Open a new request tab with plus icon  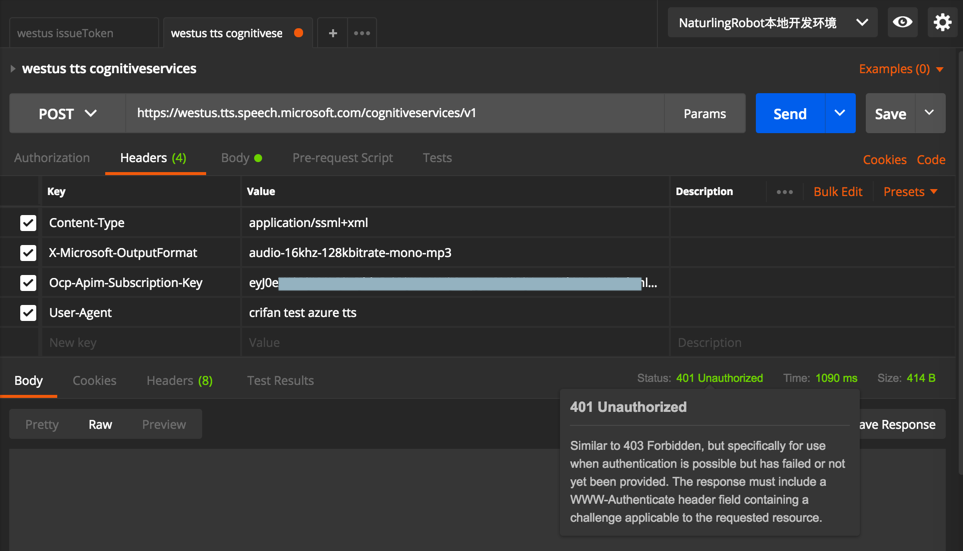coord(333,33)
